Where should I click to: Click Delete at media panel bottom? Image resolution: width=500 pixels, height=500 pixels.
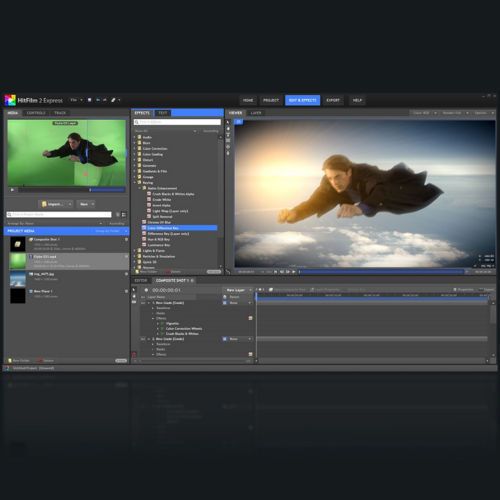click(45, 360)
